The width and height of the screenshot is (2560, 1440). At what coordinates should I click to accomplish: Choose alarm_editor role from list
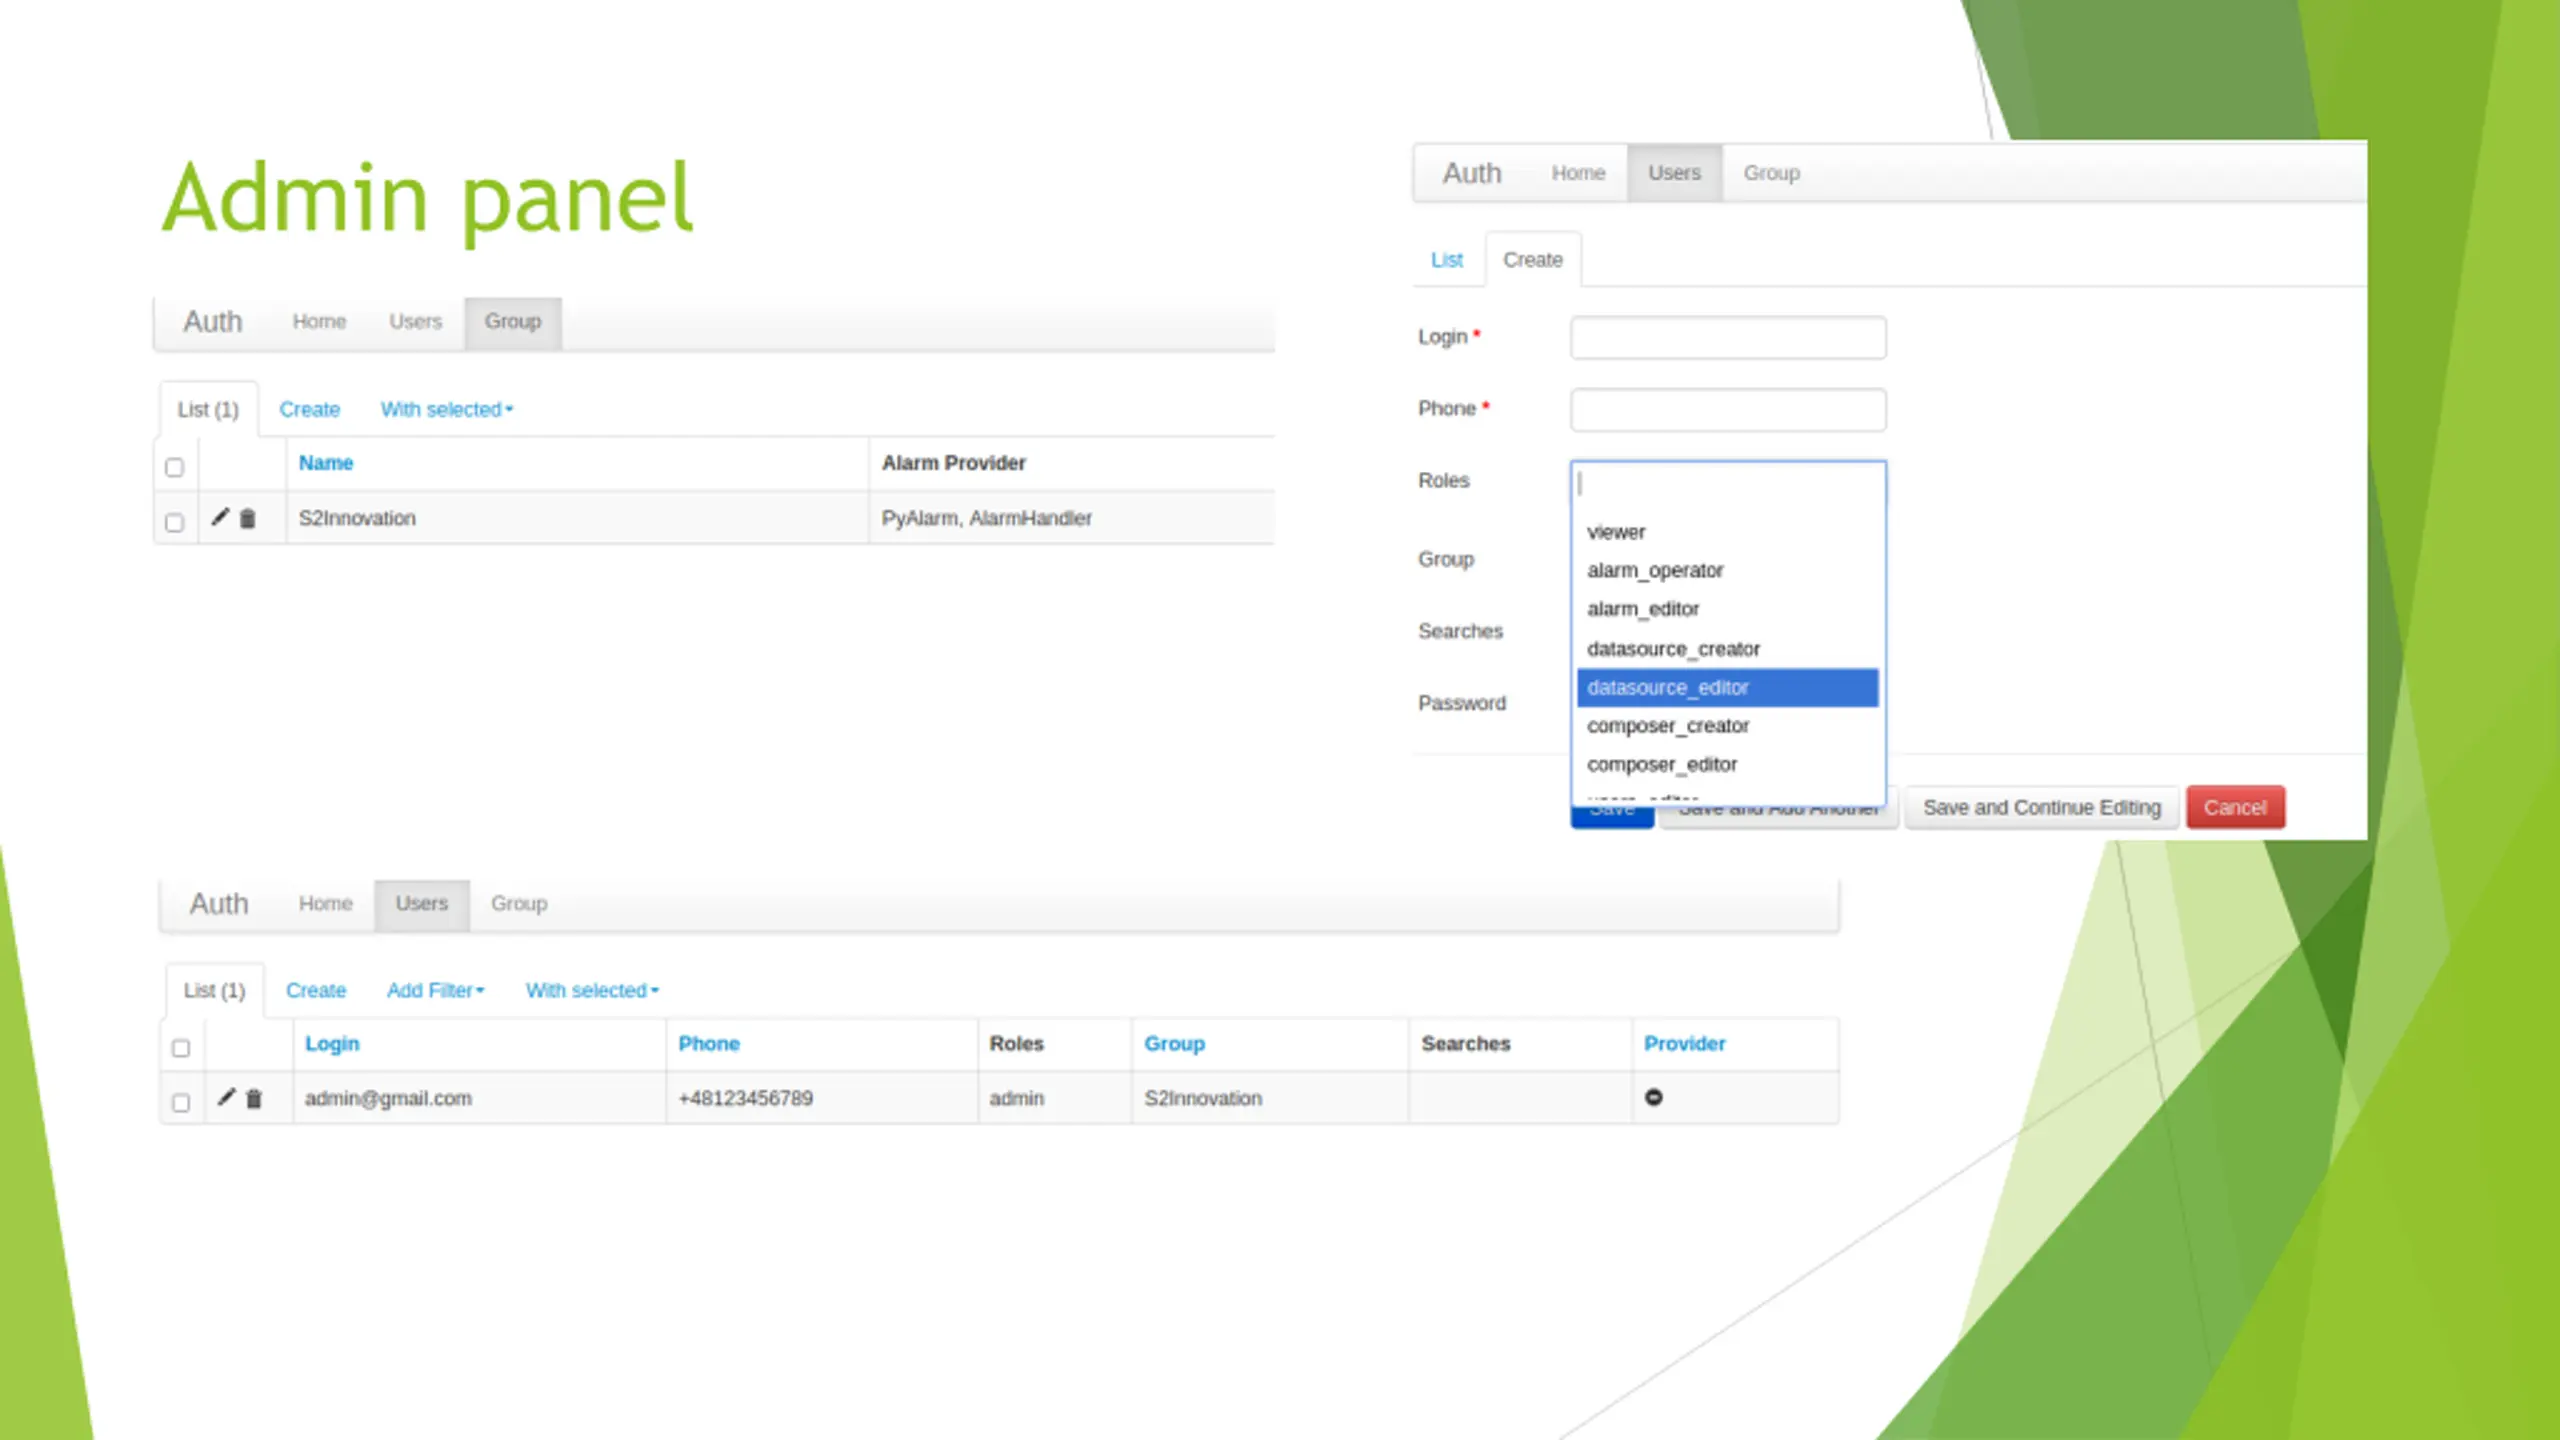tap(1727, 609)
